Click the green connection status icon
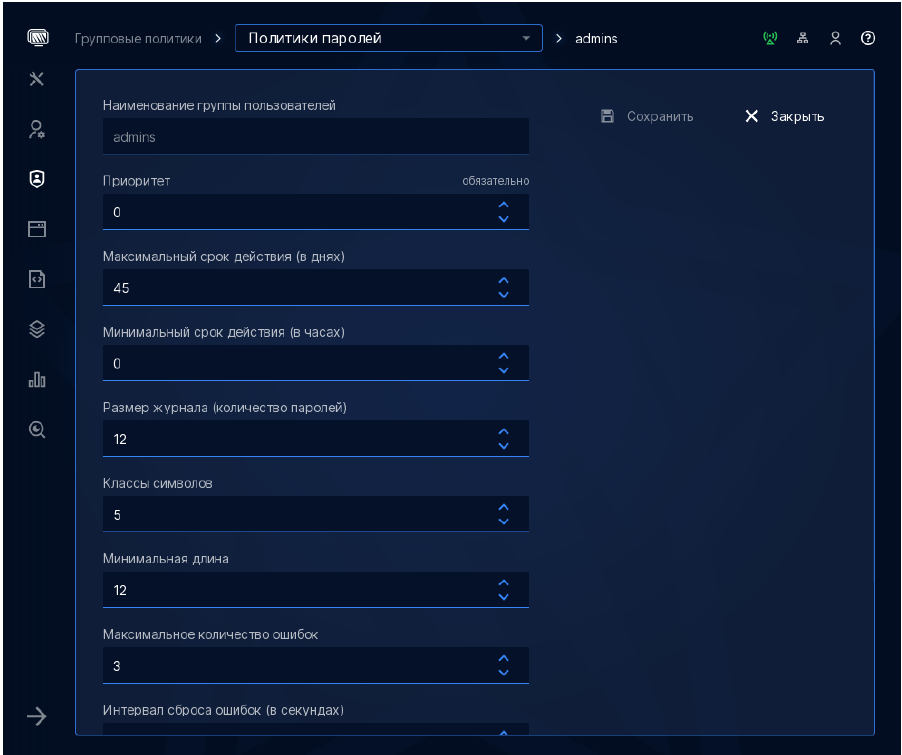Viewport: 902px width, 755px height. click(770, 39)
